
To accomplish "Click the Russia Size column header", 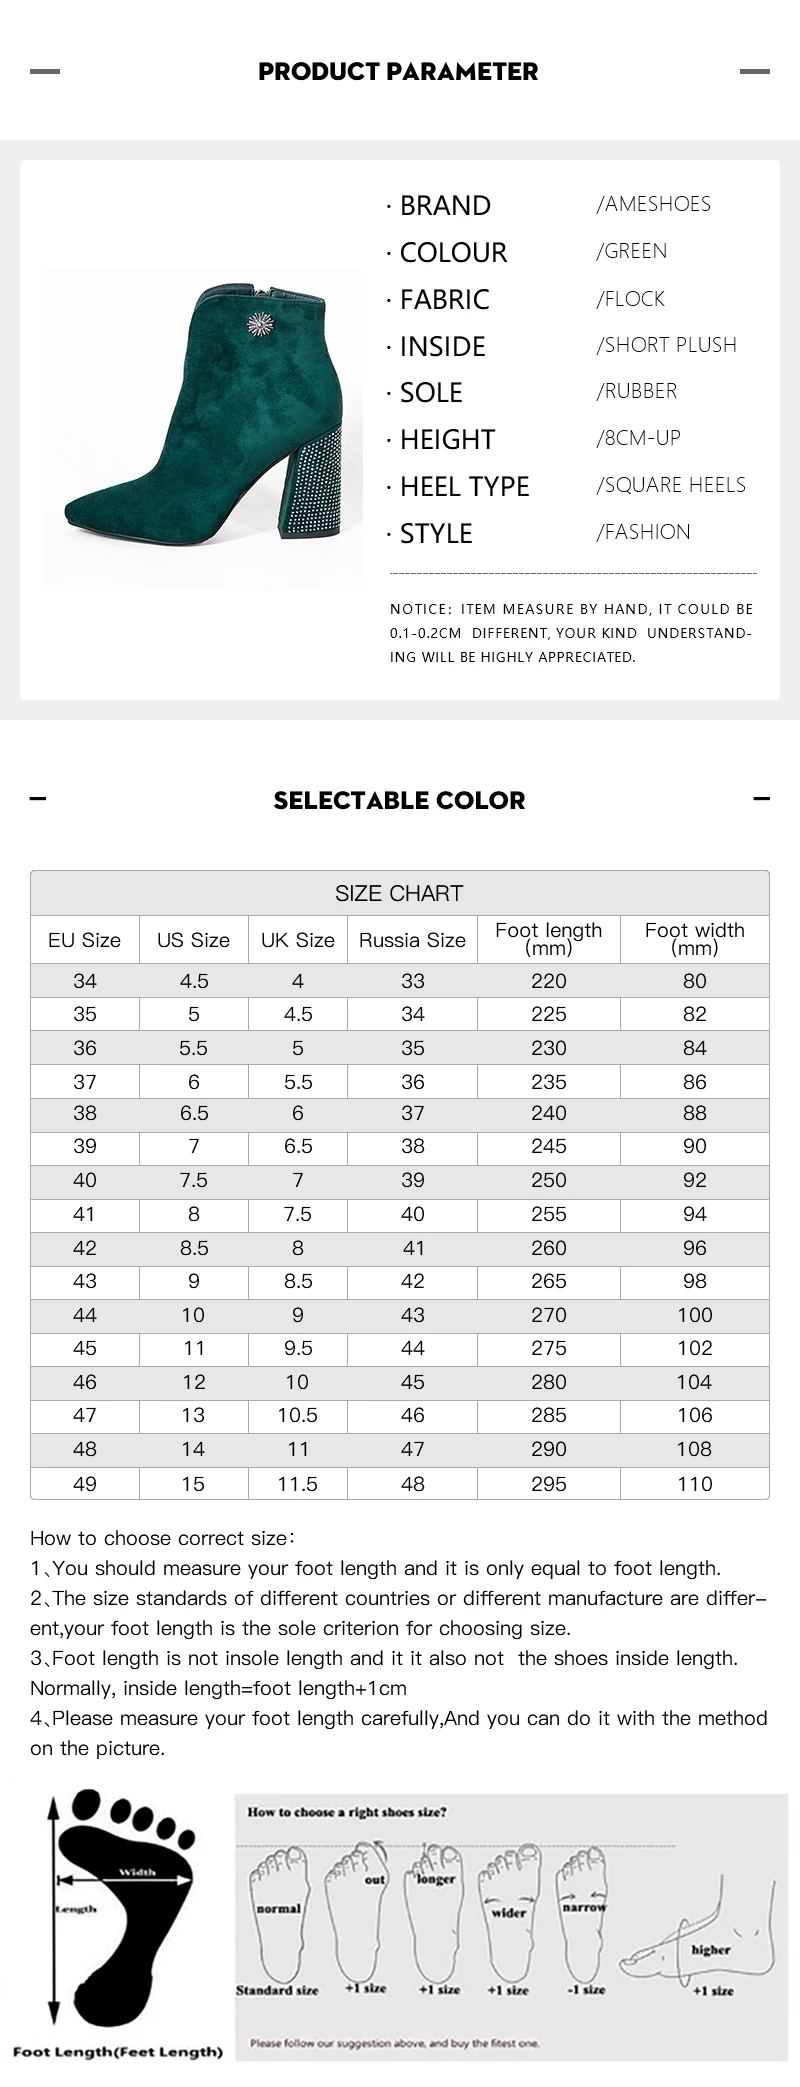I will (x=412, y=940).
